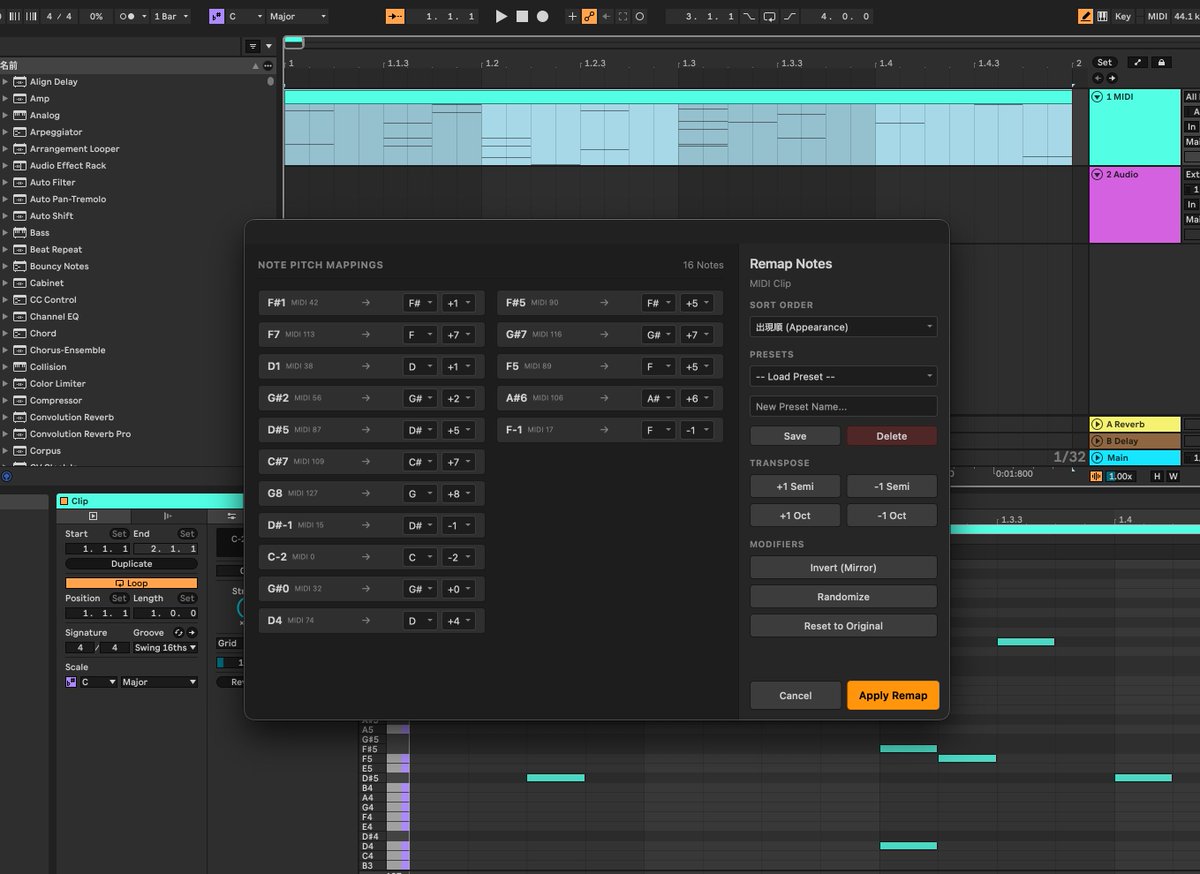Open the Load Preset dropdown
Screen dimensions: 1200x874
tap(843, 376)
